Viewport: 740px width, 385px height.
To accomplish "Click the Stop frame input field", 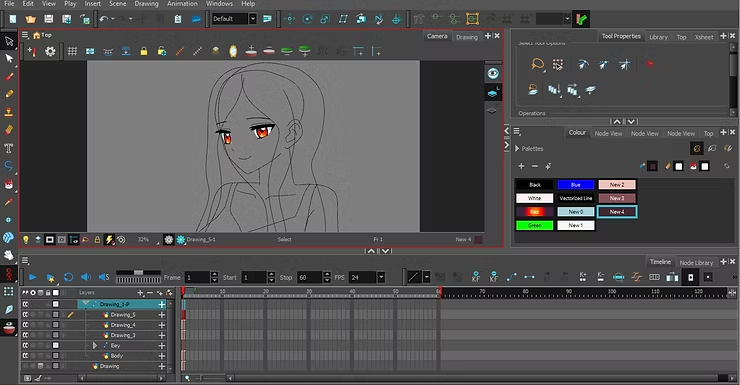I will (x=309, y=277).
